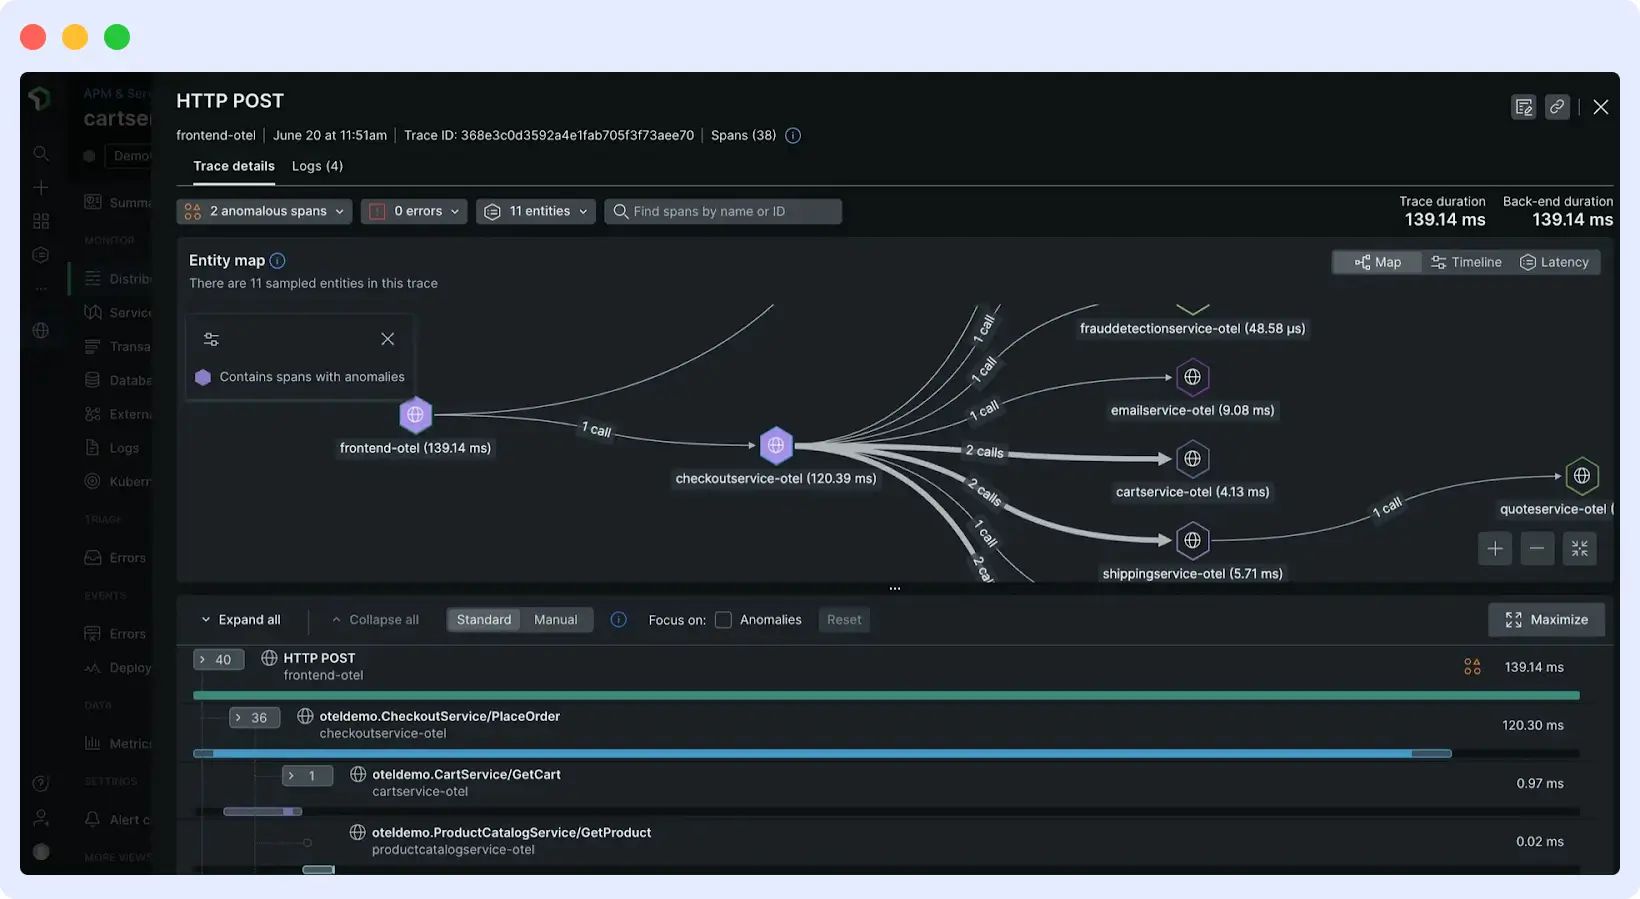
Task: Open the legend filter settings icon
Action: [211, 339]
